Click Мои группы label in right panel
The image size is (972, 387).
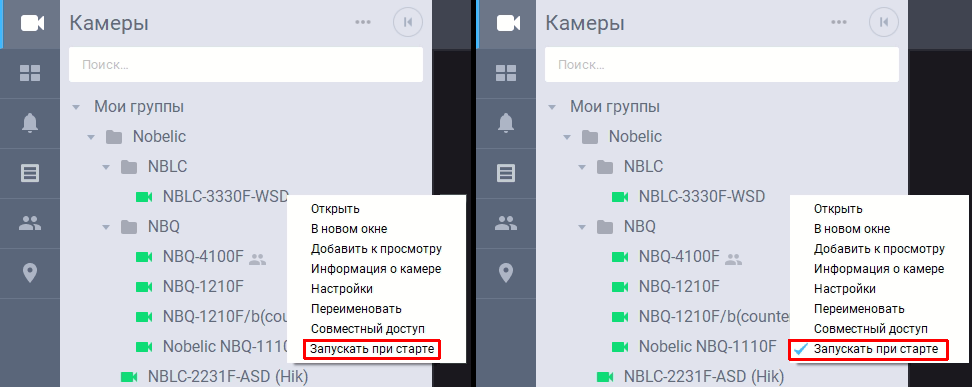click(614, 107)
